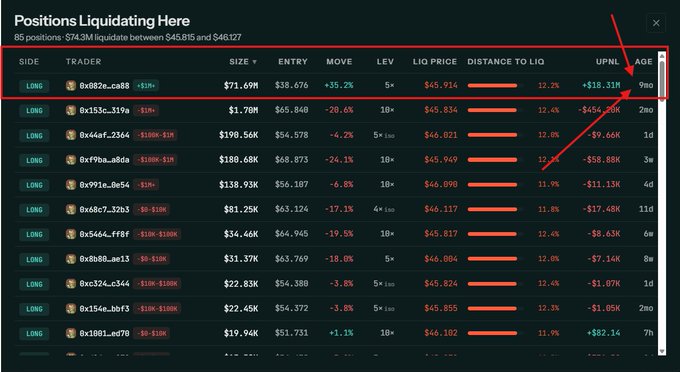Click avatar icon of trader 0x1001…ed70
The width and height of the screenshot is (680, 372).
[x=71, y=333]
